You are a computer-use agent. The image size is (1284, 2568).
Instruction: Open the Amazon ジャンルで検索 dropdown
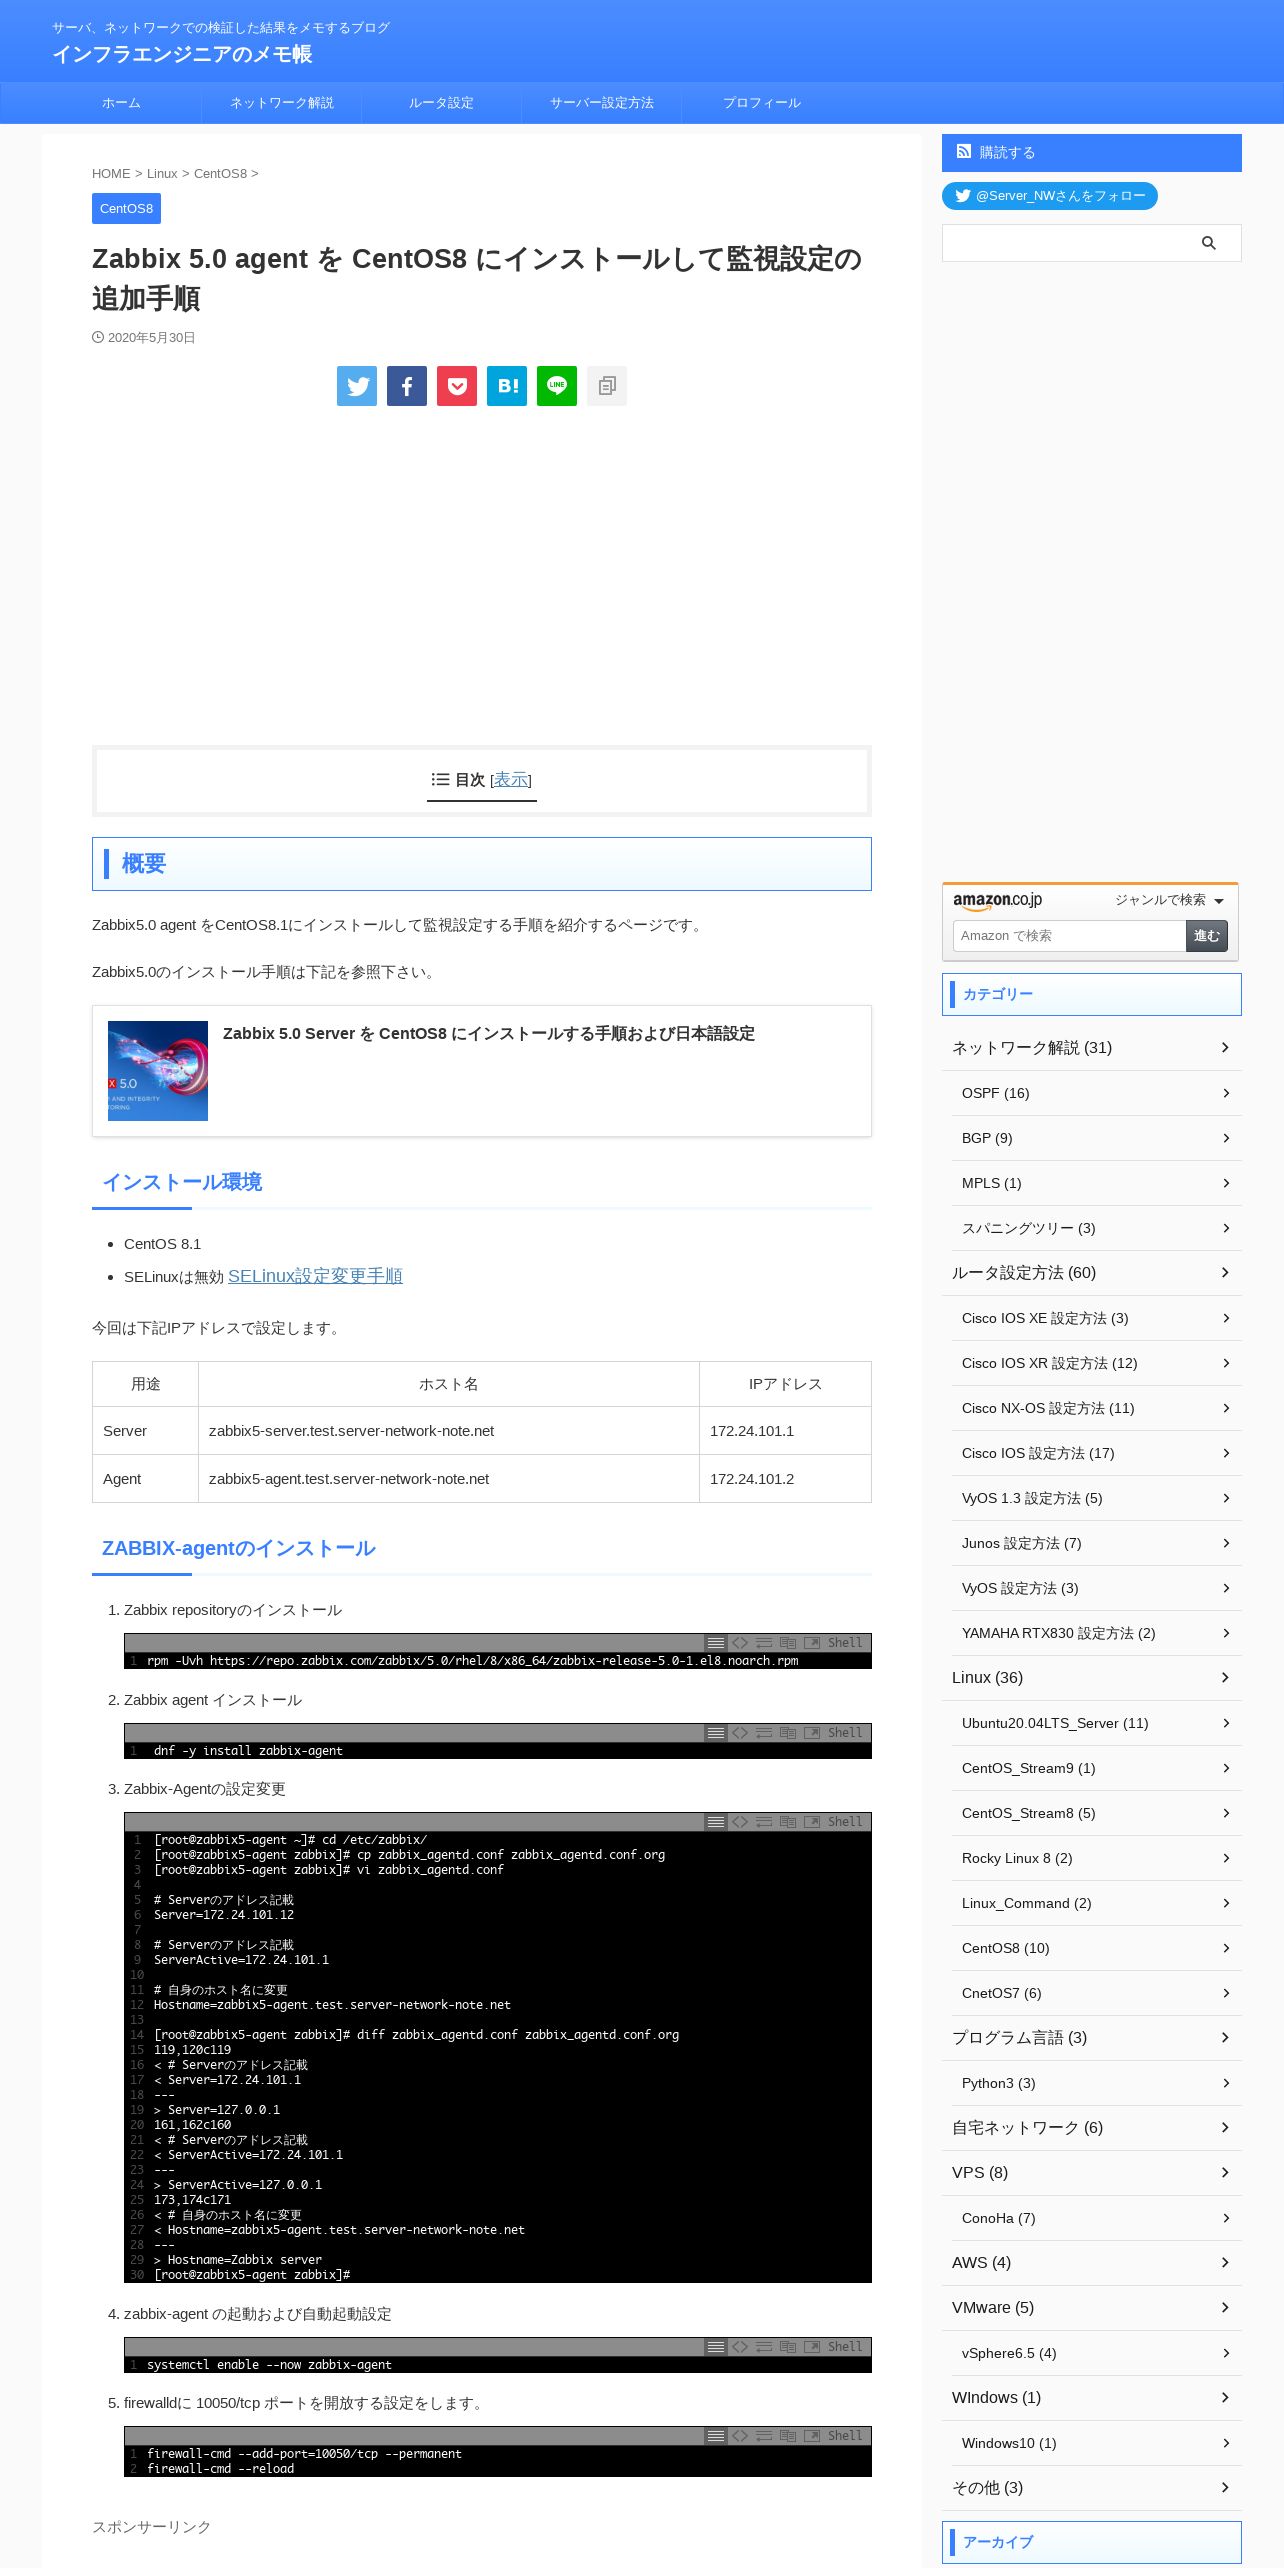pos(1169,900)
